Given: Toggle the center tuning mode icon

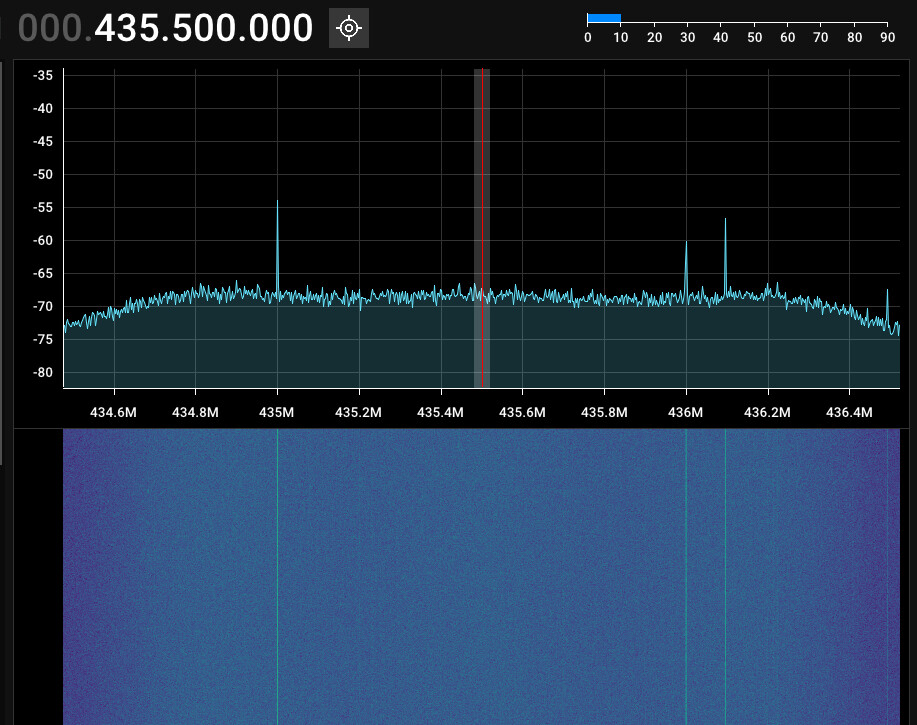Looking at the screenshot, I should (x=349, y=28).
